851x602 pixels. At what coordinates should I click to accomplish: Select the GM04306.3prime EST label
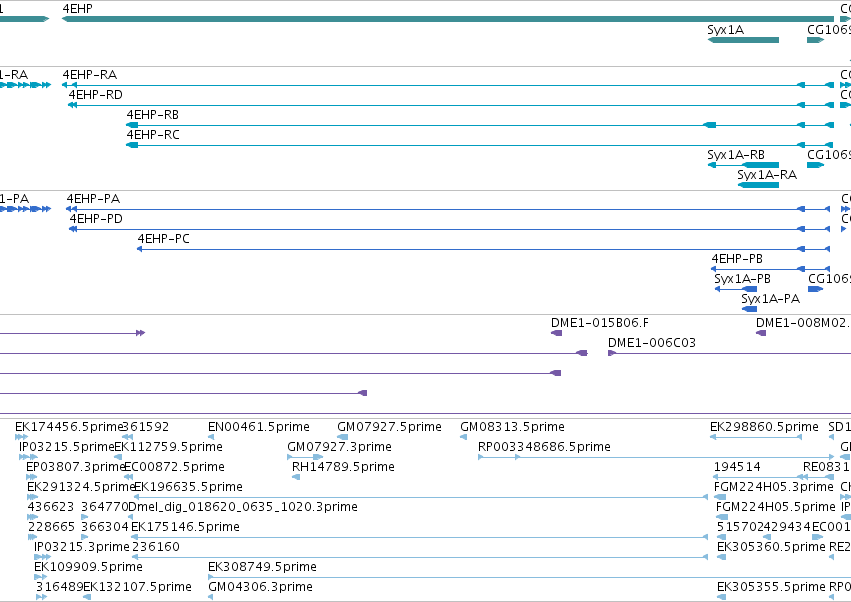click(260, 587)
